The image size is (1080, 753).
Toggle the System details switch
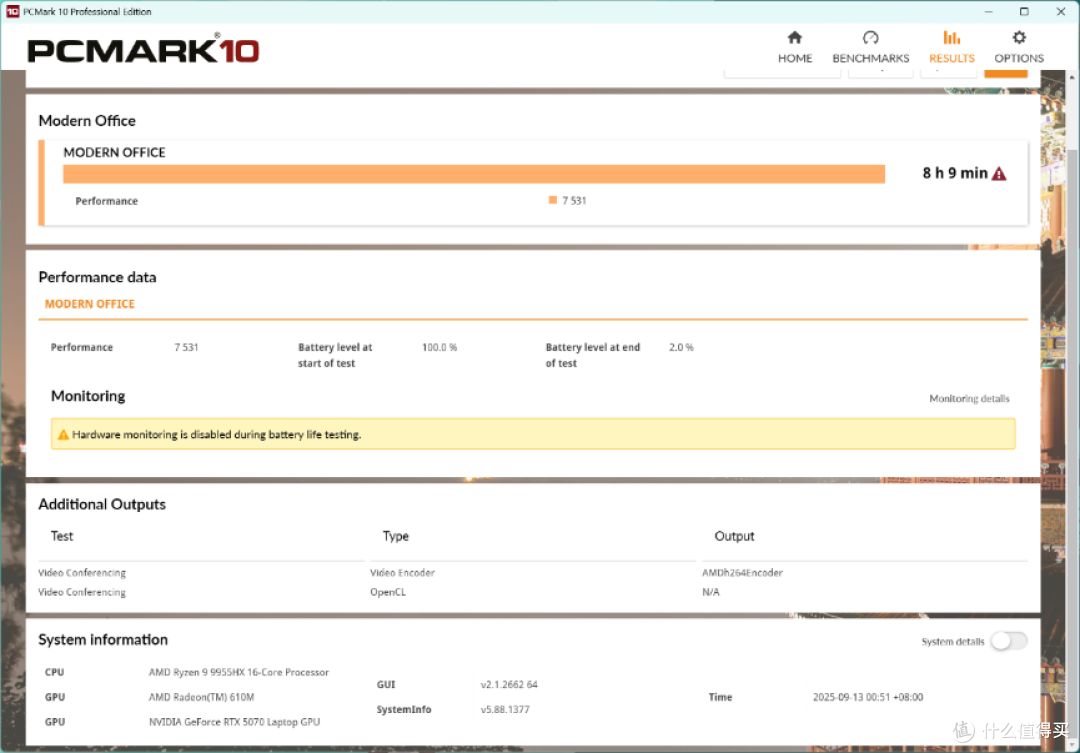click(1009, 641)
